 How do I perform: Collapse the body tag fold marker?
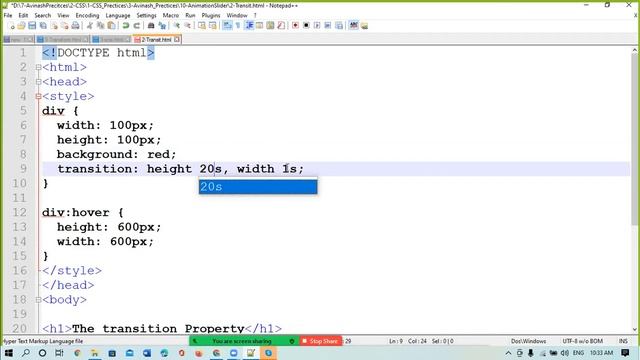coord(38,300)
